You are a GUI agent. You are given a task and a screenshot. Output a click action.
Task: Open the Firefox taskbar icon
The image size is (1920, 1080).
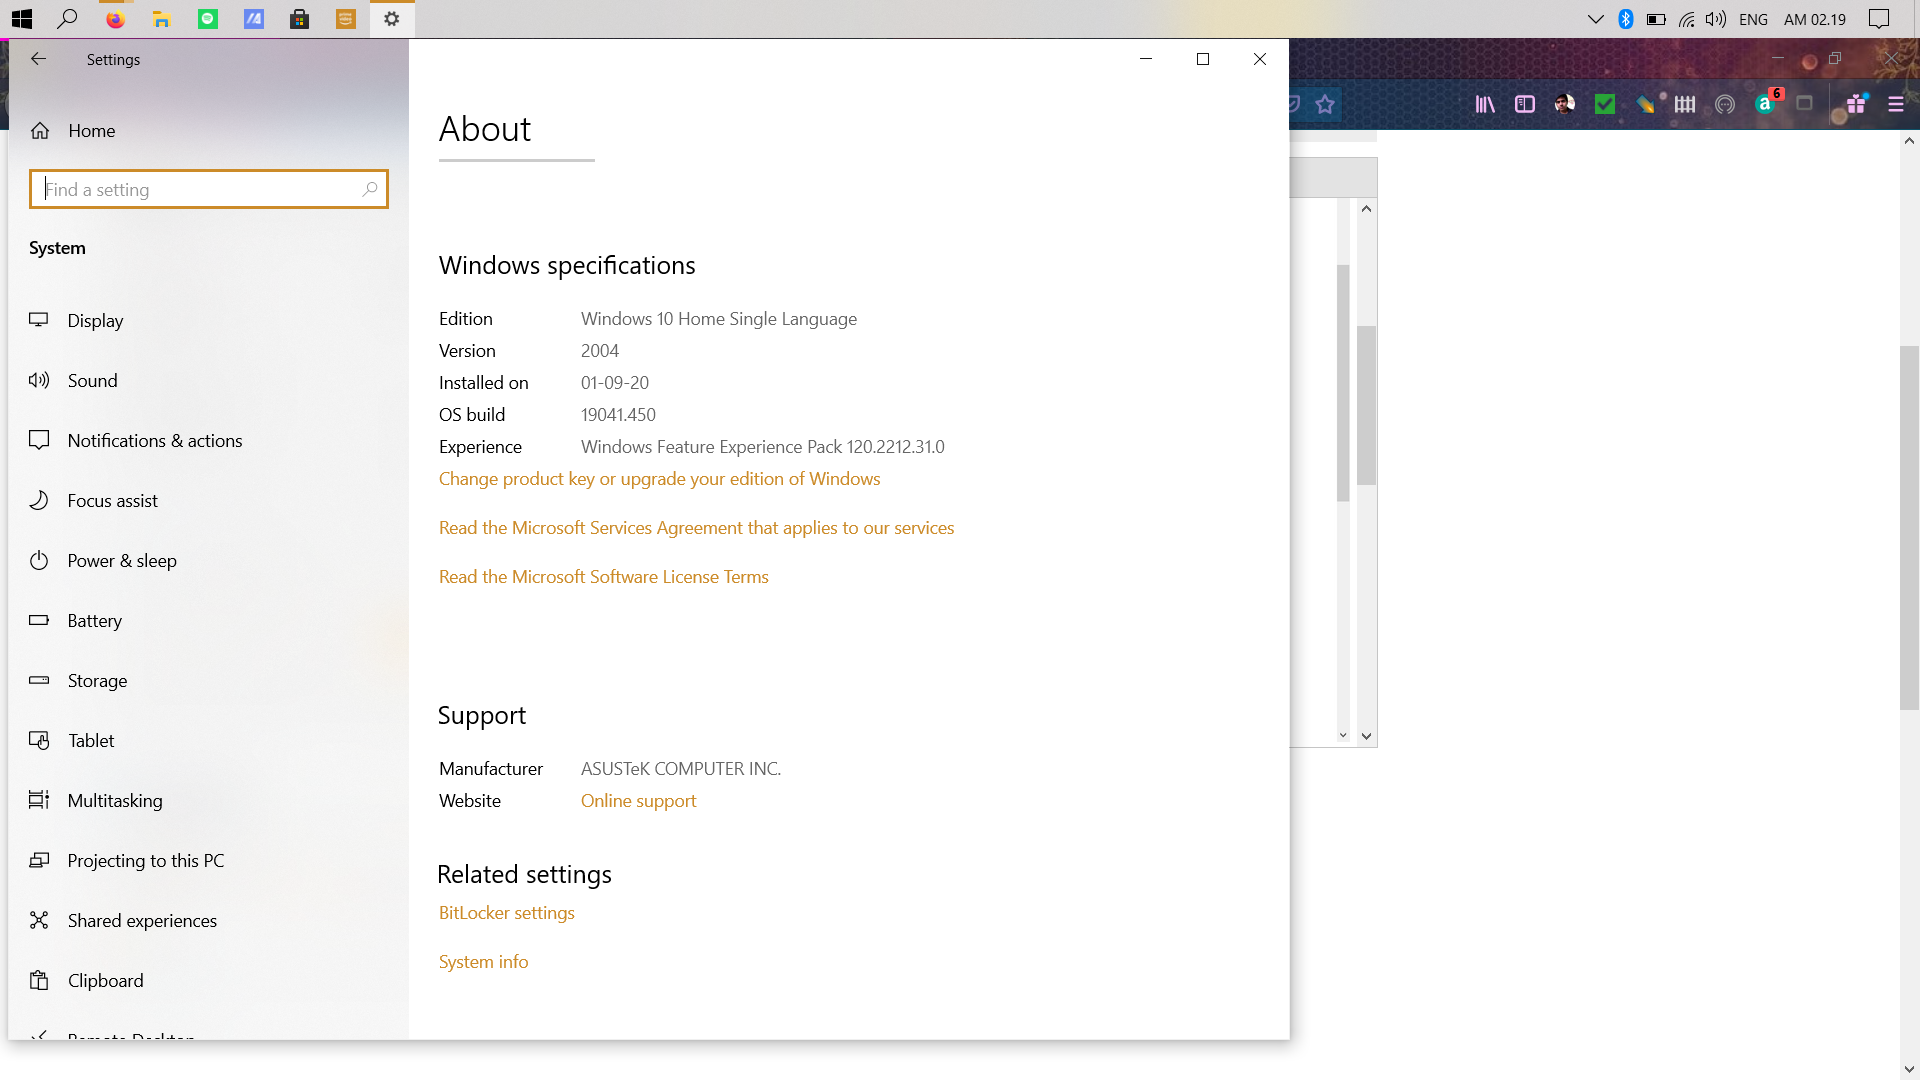(115, 19)
